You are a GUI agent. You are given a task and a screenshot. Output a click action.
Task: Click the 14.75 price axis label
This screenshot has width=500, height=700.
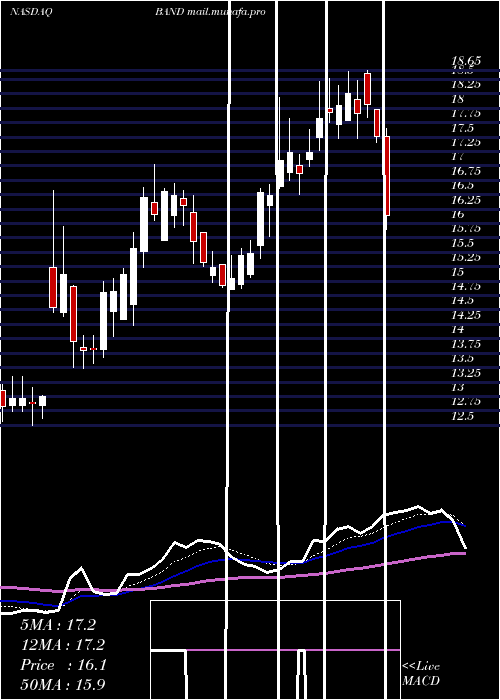466,286
